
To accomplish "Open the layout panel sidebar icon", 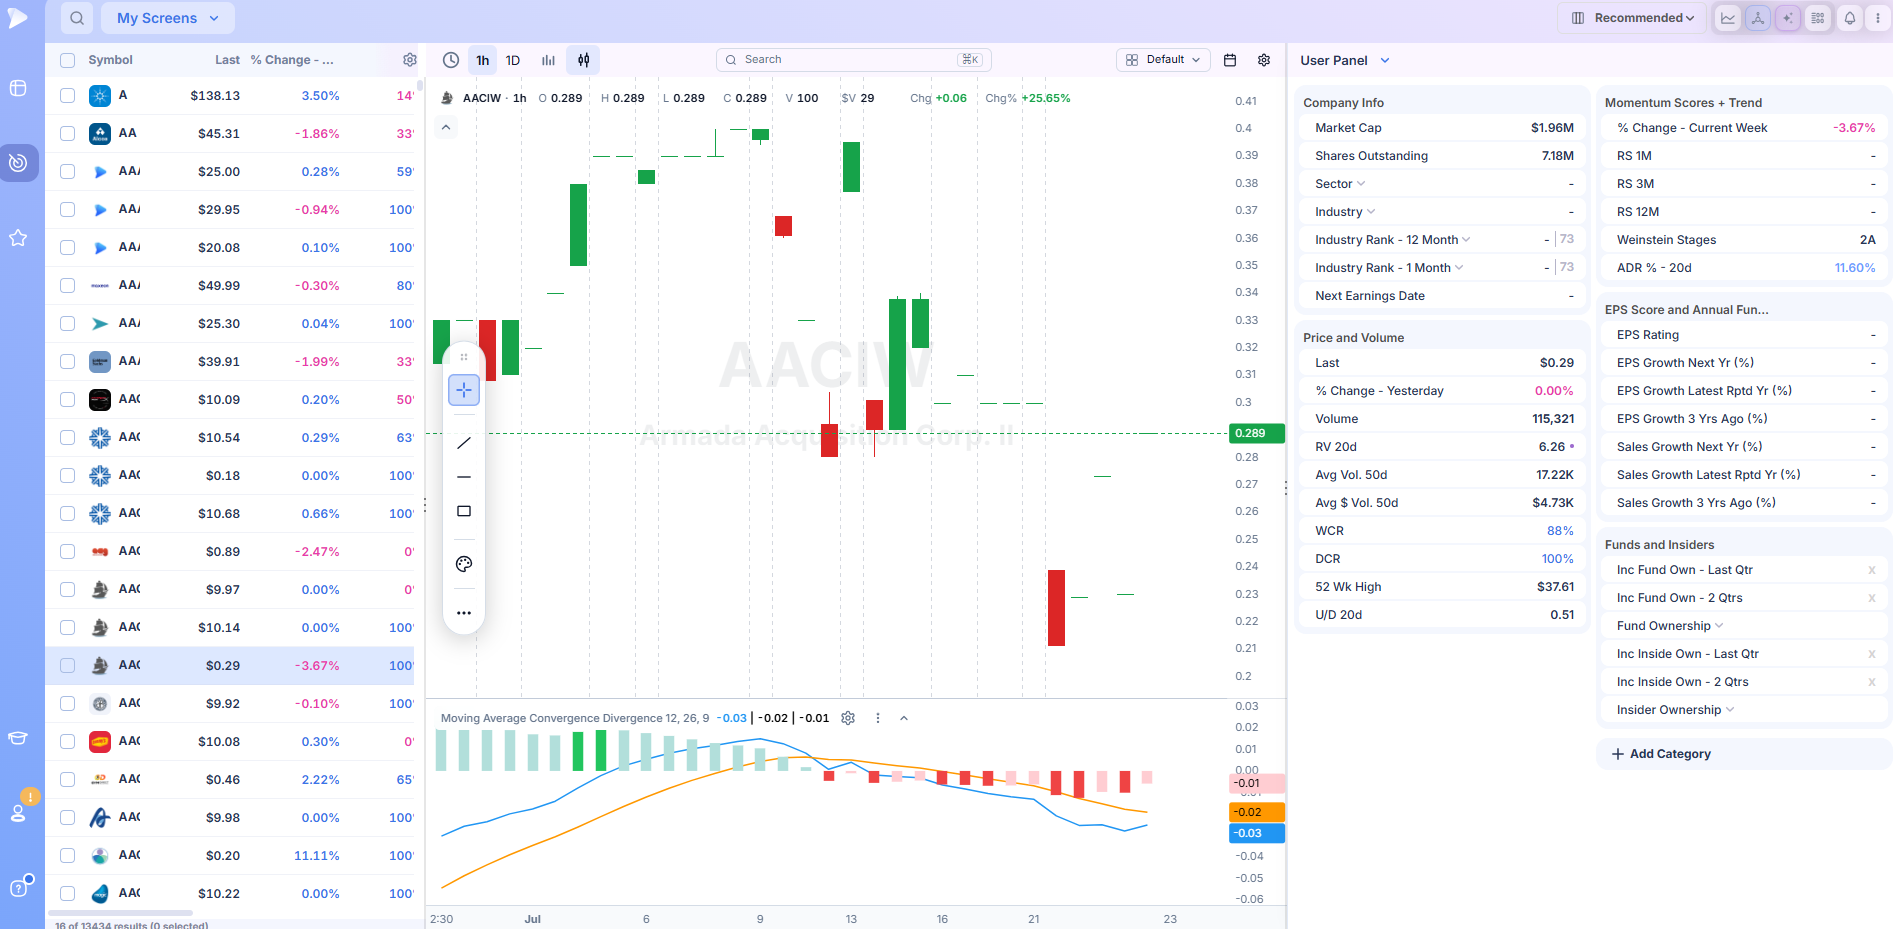I will click(x=18, y=88).
